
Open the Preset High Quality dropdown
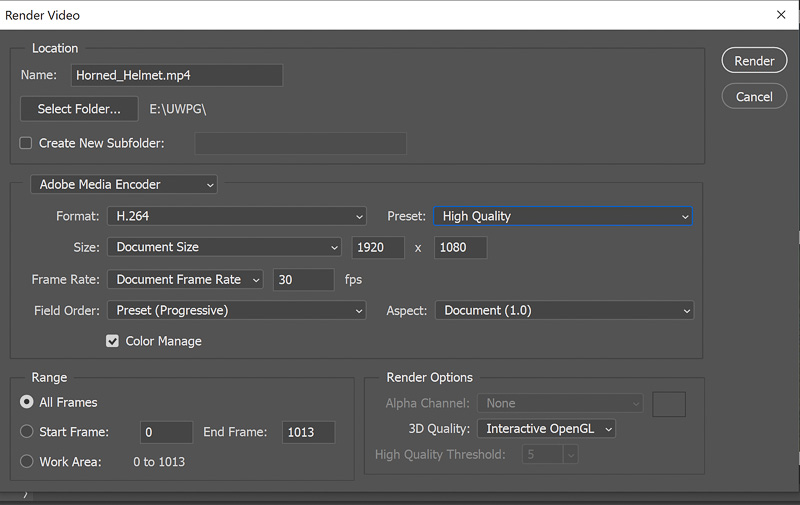pos(564,216)
